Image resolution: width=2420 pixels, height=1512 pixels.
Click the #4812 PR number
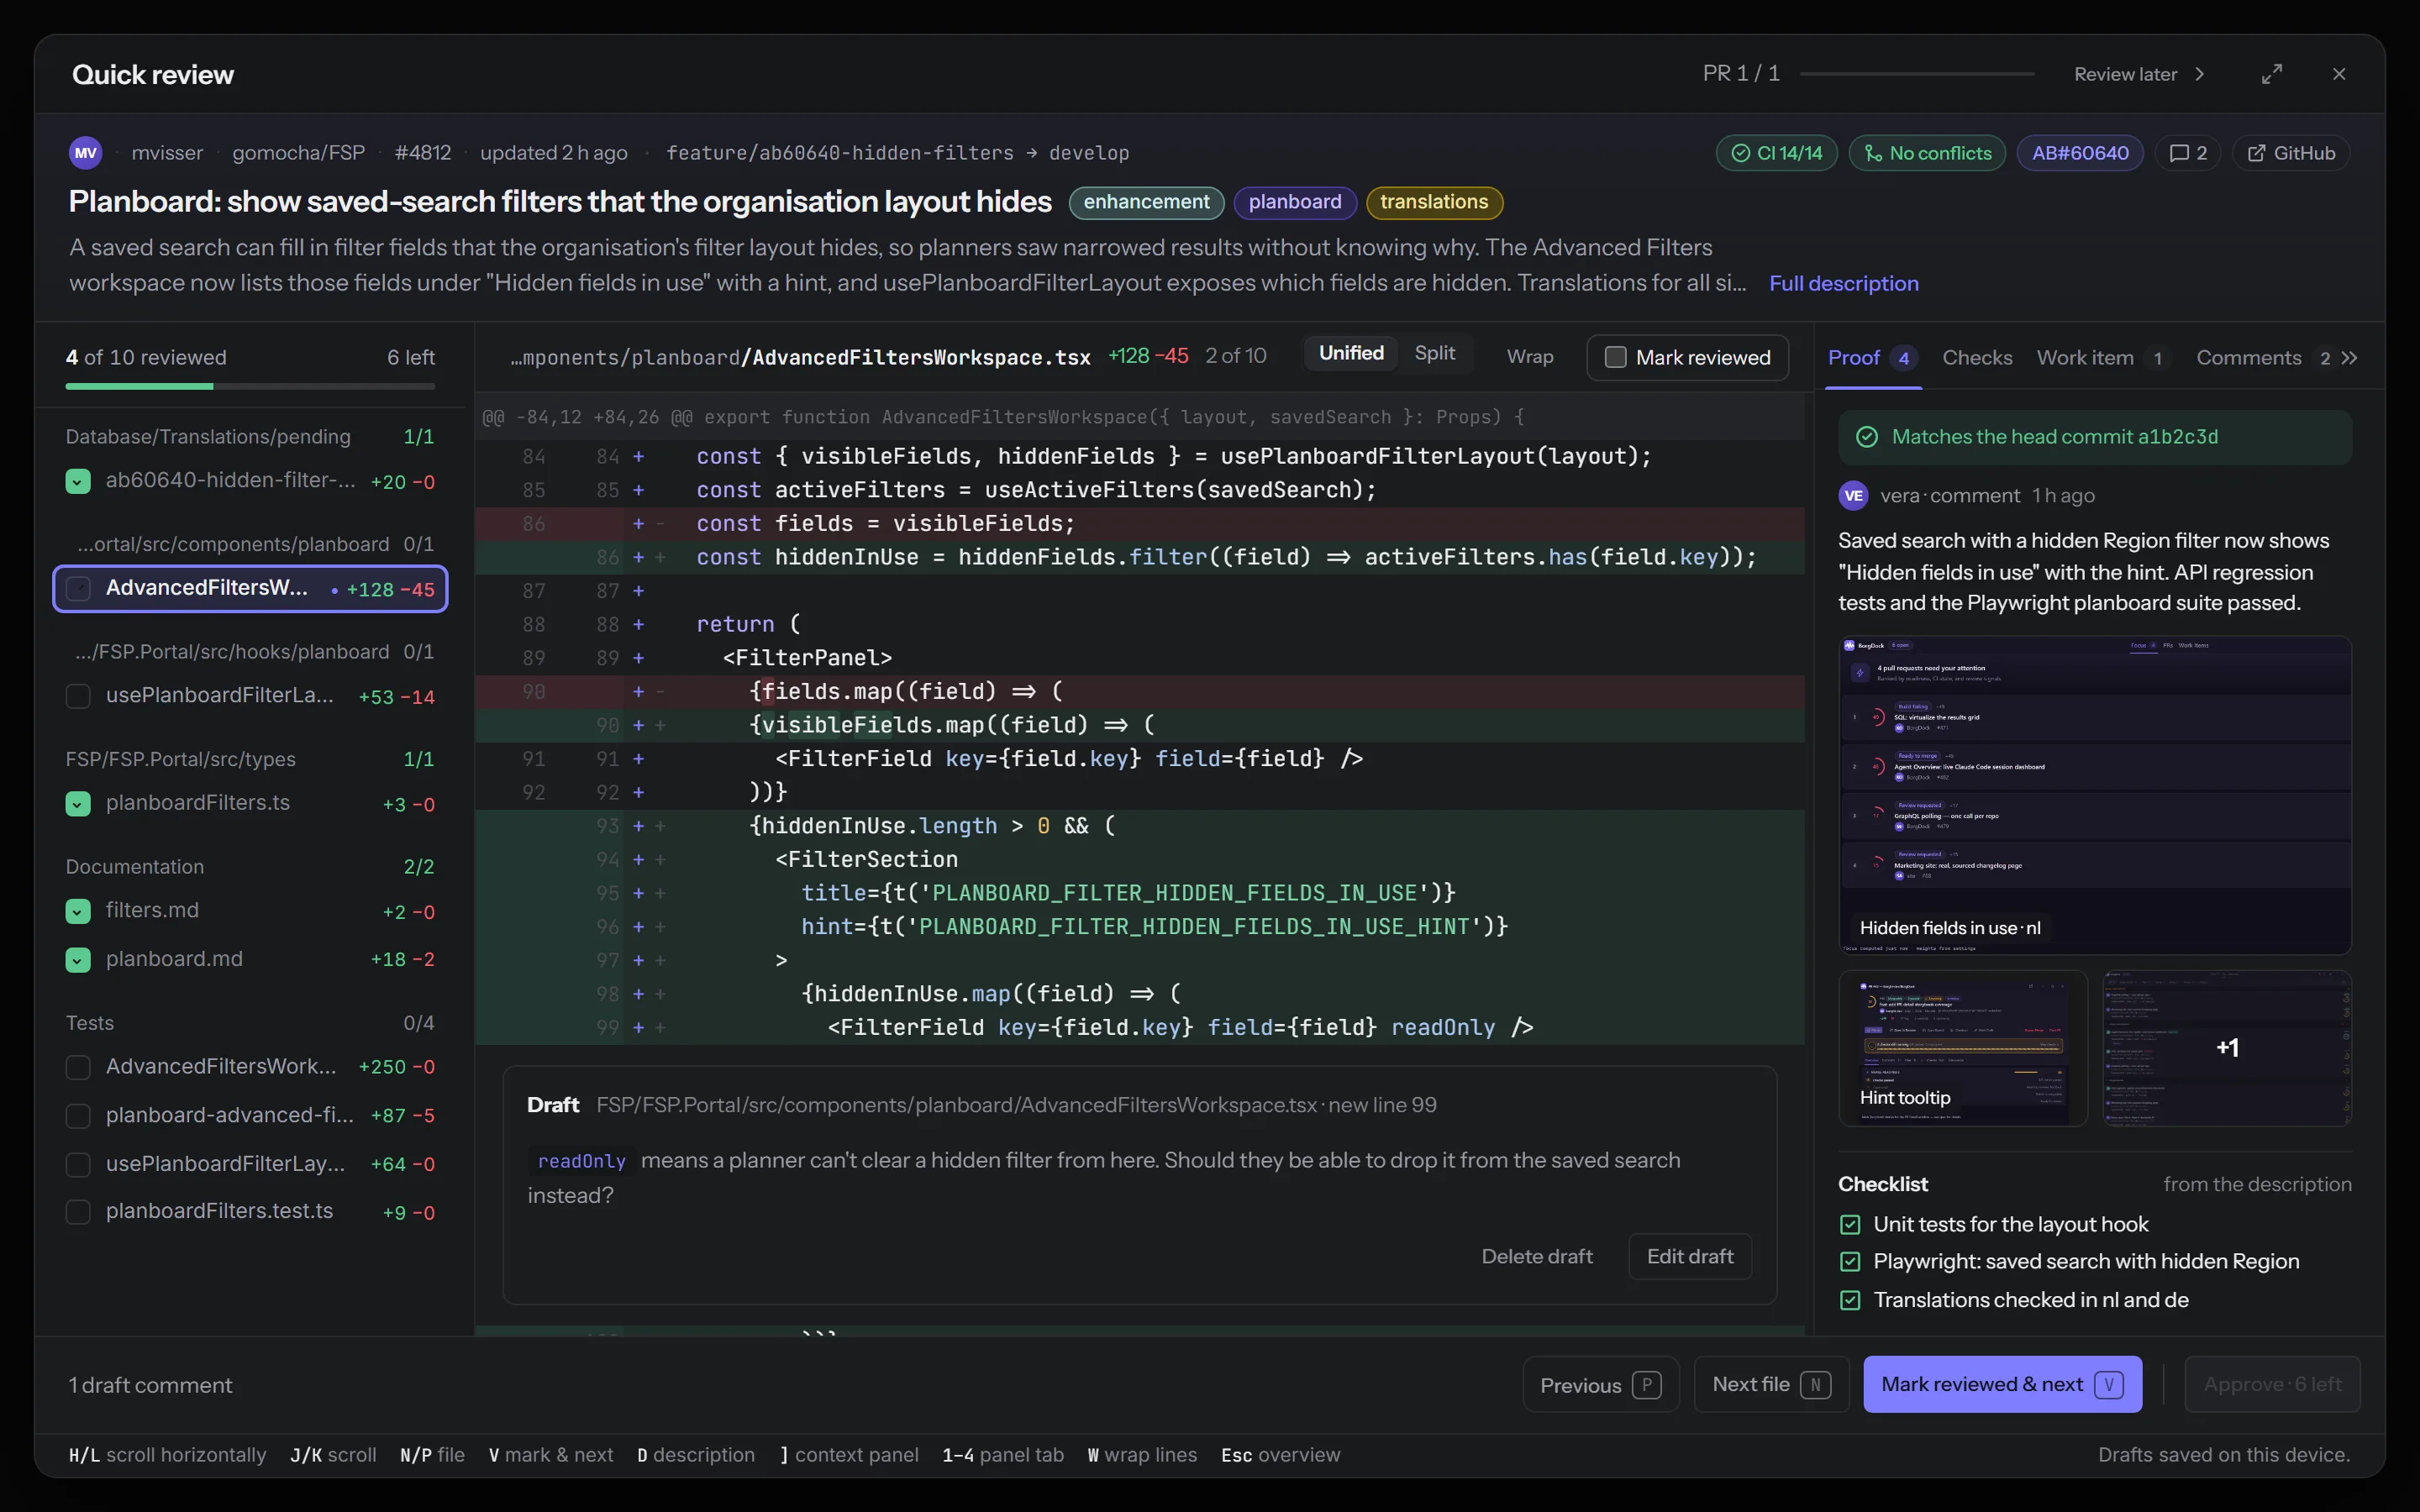tap(422, 153)
